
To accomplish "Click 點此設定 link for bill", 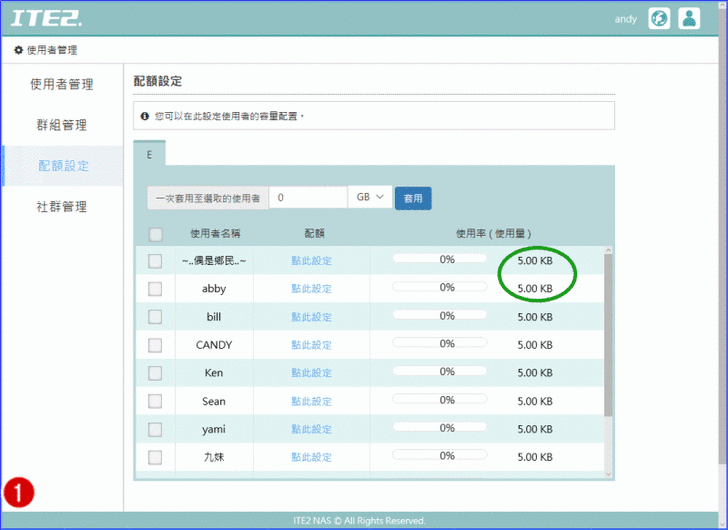I will pyautogui.click(x=311, y=317).
